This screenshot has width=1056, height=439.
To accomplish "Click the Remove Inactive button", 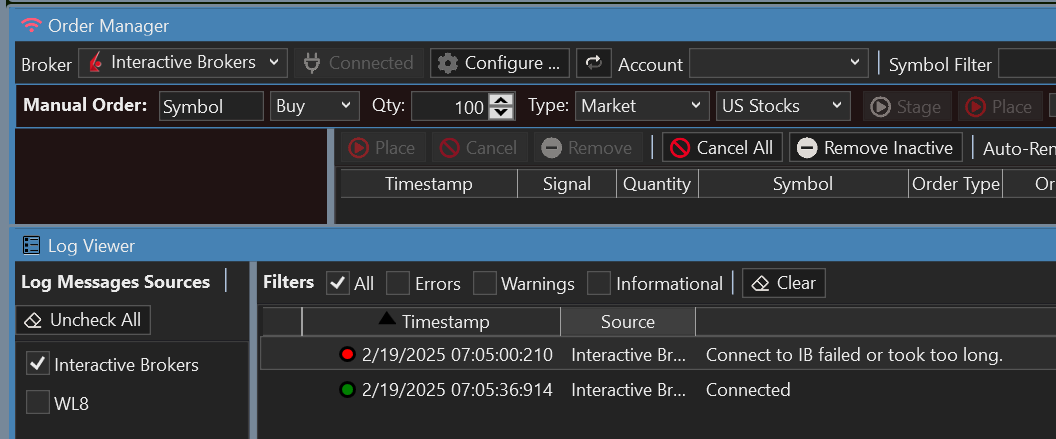I will (876, 147).
